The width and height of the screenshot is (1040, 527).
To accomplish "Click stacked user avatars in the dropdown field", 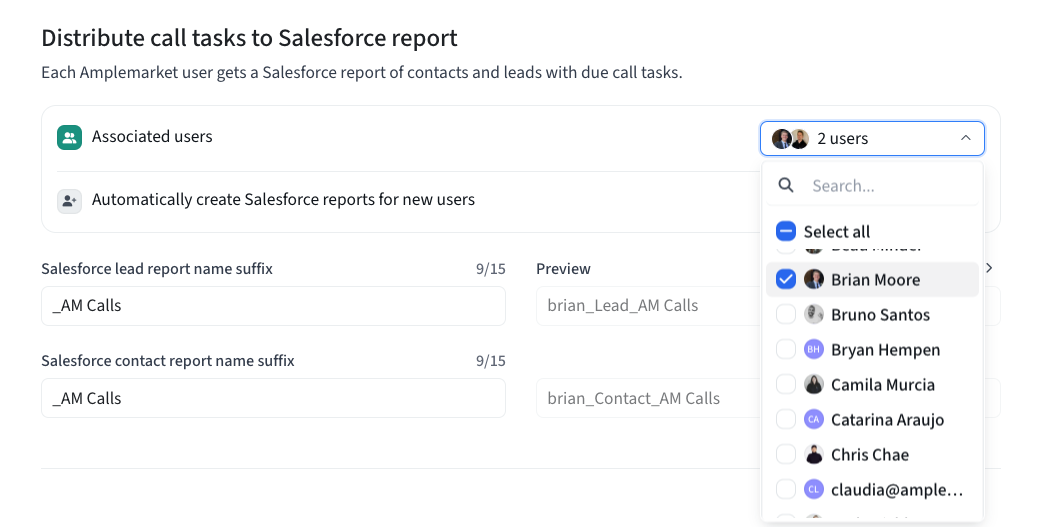I will [x=790, y=139].
